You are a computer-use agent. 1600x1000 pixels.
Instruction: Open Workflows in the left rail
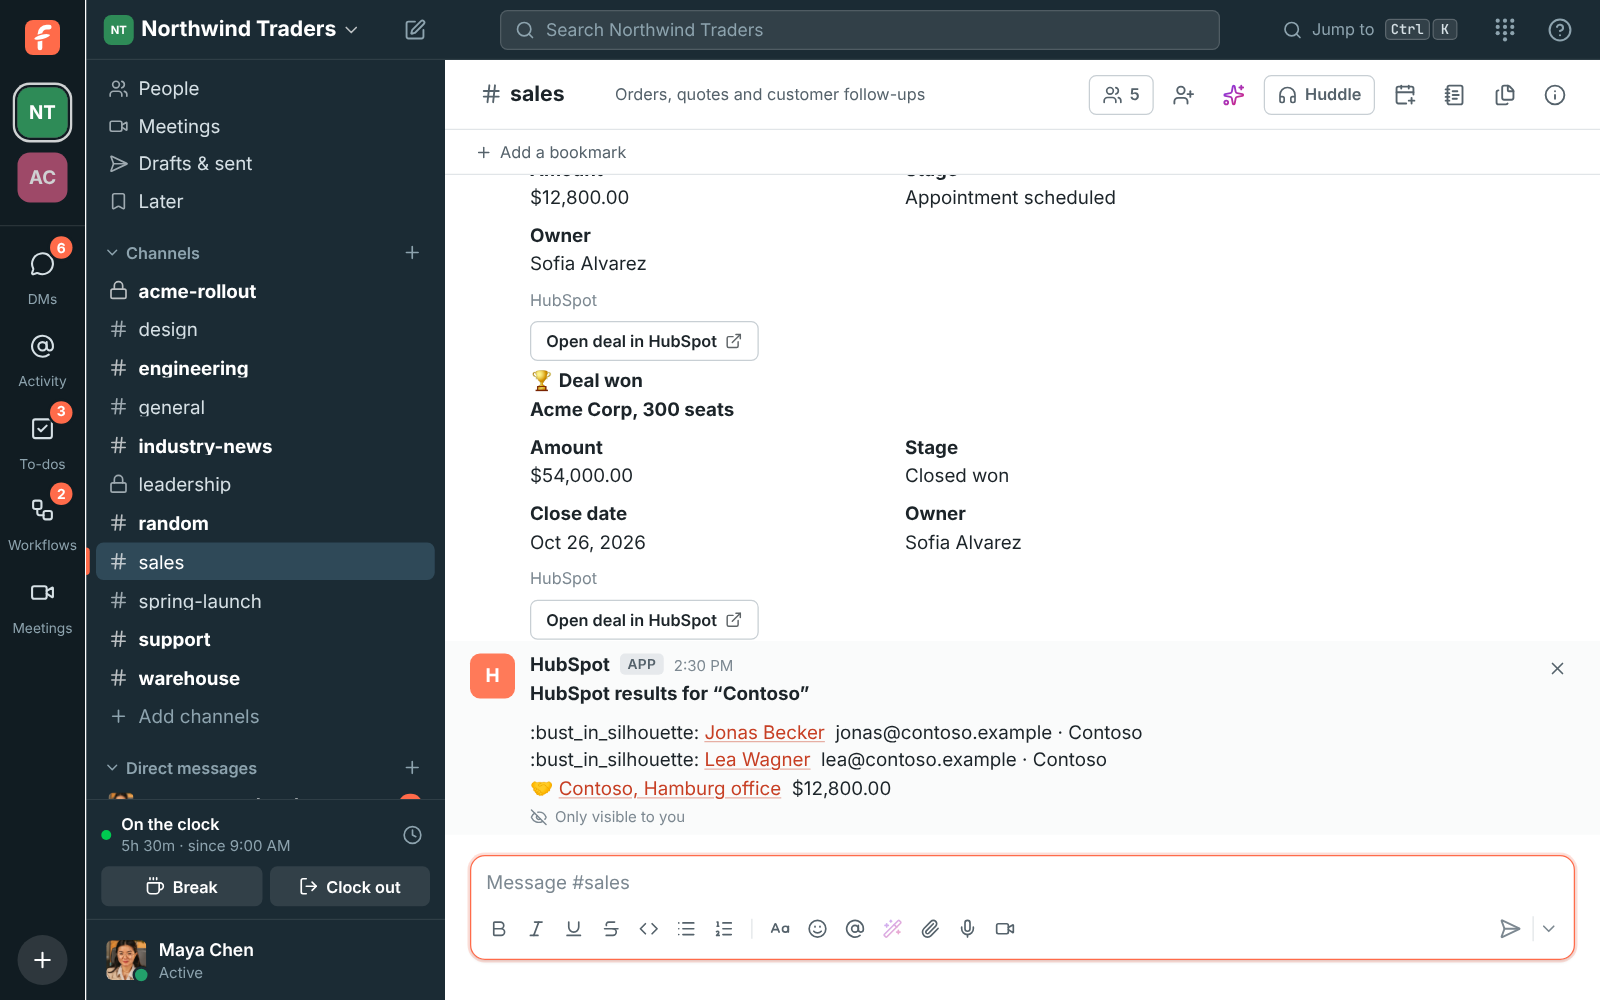pos(42,524)
